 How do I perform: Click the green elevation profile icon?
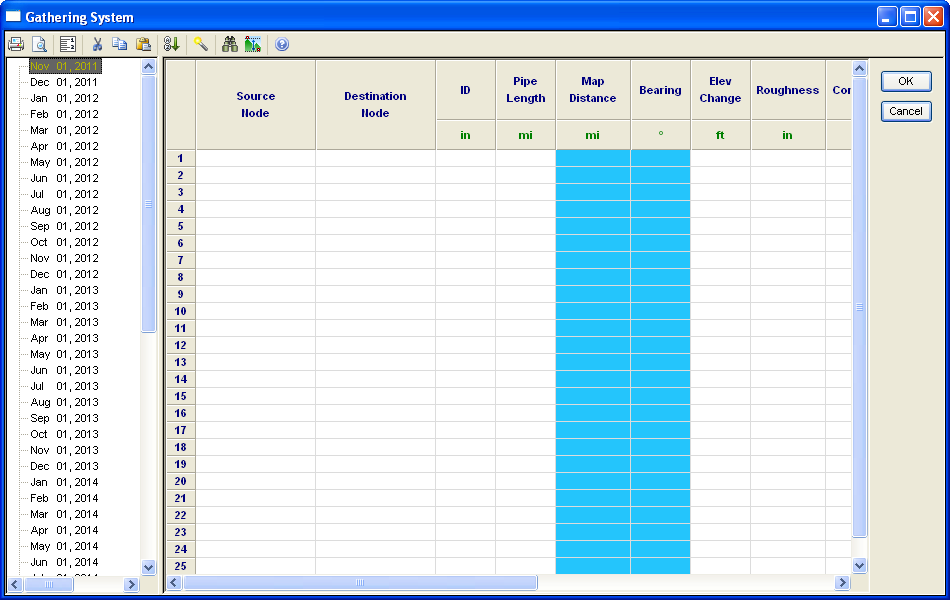tap(252, 44)
